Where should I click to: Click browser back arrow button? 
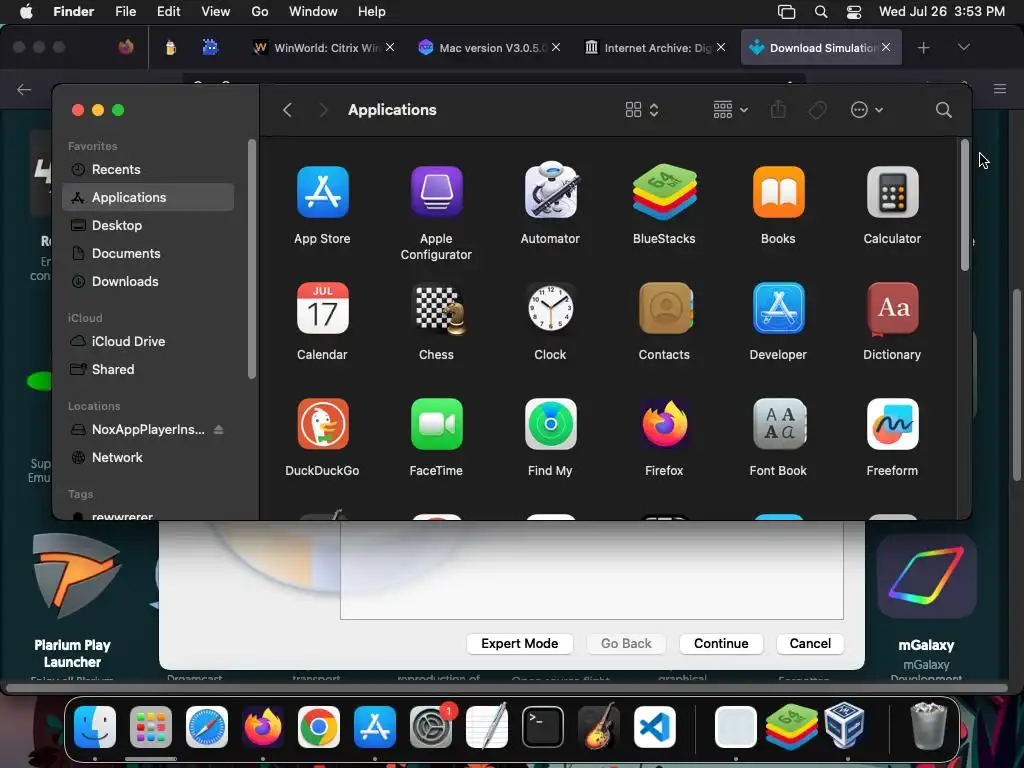pos(24,89)
